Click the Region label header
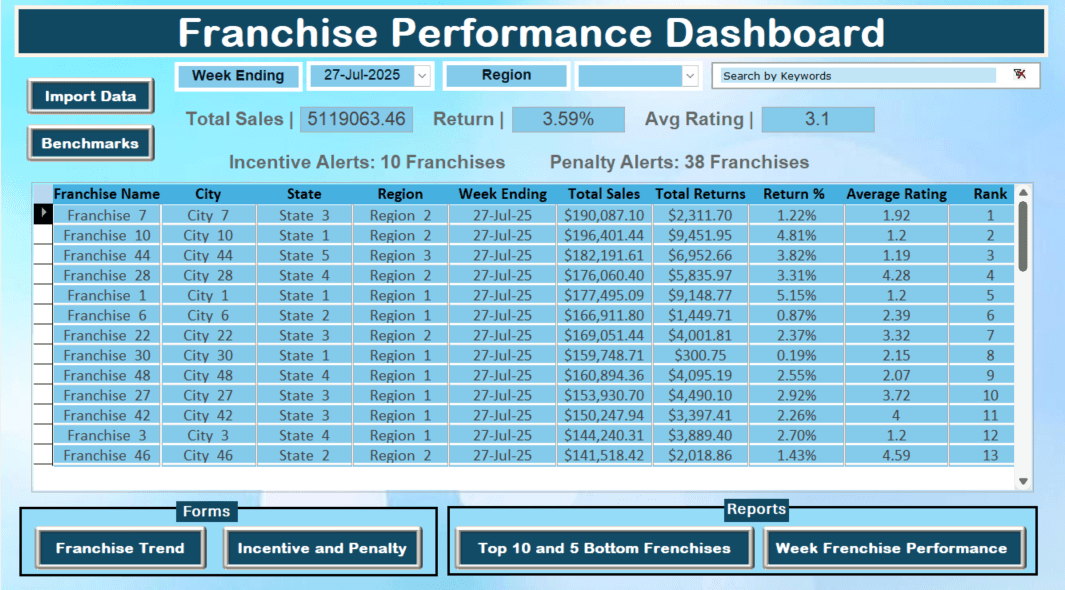 tap(506, 76)
